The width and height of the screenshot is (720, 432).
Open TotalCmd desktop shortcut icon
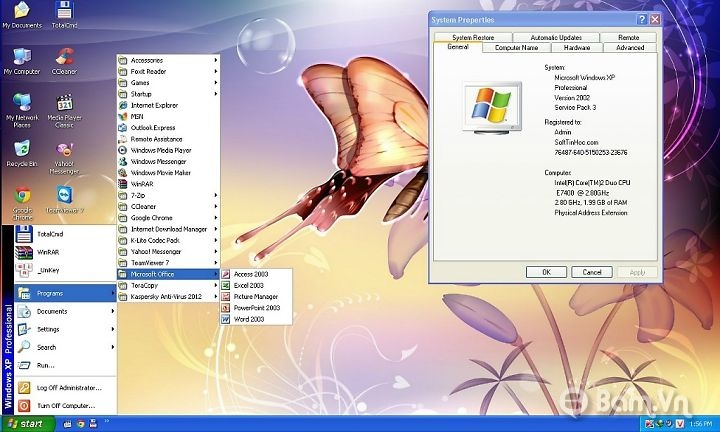pos(64,15)
